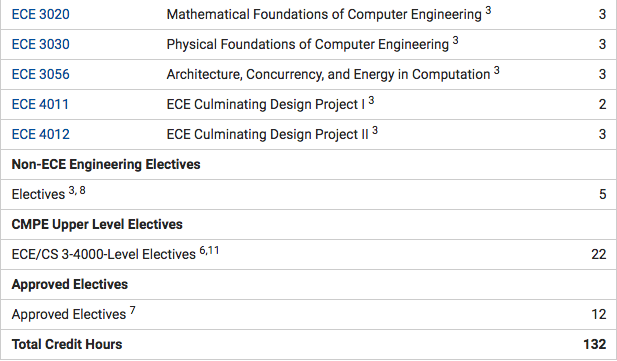Viewport: 617px width, 361px height.
Task: Click footnote 3 after Culminating Design Project I
Action: click(x=371, y=100)
